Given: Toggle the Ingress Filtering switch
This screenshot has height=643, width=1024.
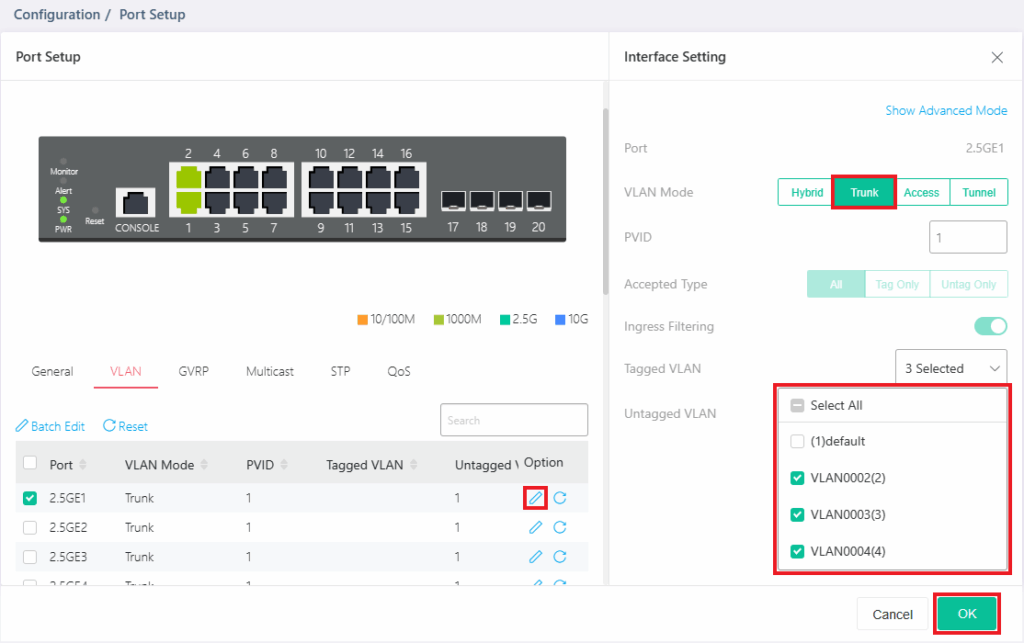Looking at the screenshot, I should click(x=990, y=326).
